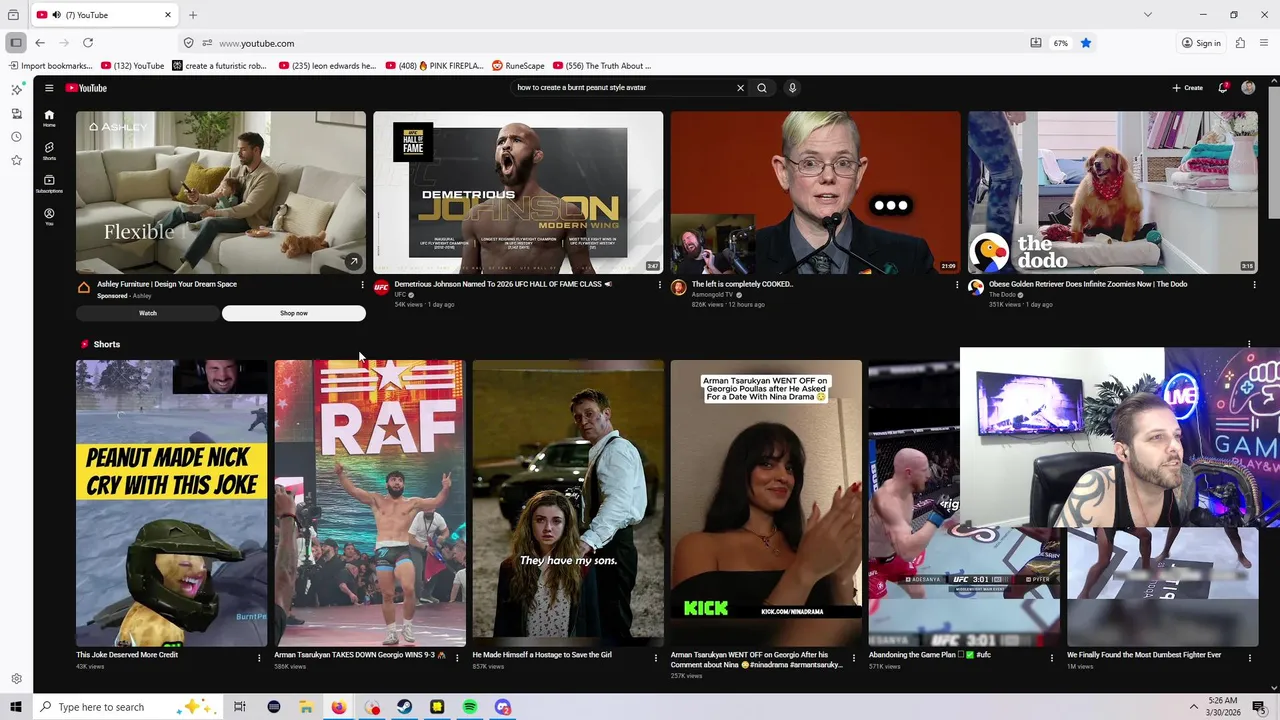This screenshot has width=1280, height=720.
Task: Click the Watch button on Ashley ad
Action: click(x=148, y=313)
